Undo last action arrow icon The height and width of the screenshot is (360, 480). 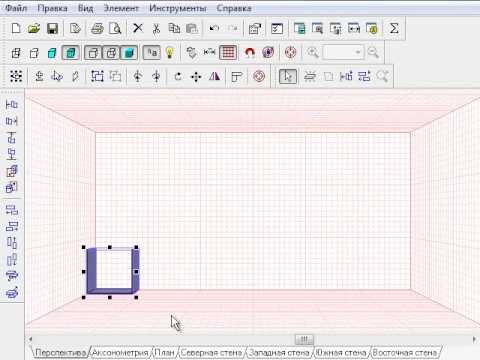click(x=214, y=29)
